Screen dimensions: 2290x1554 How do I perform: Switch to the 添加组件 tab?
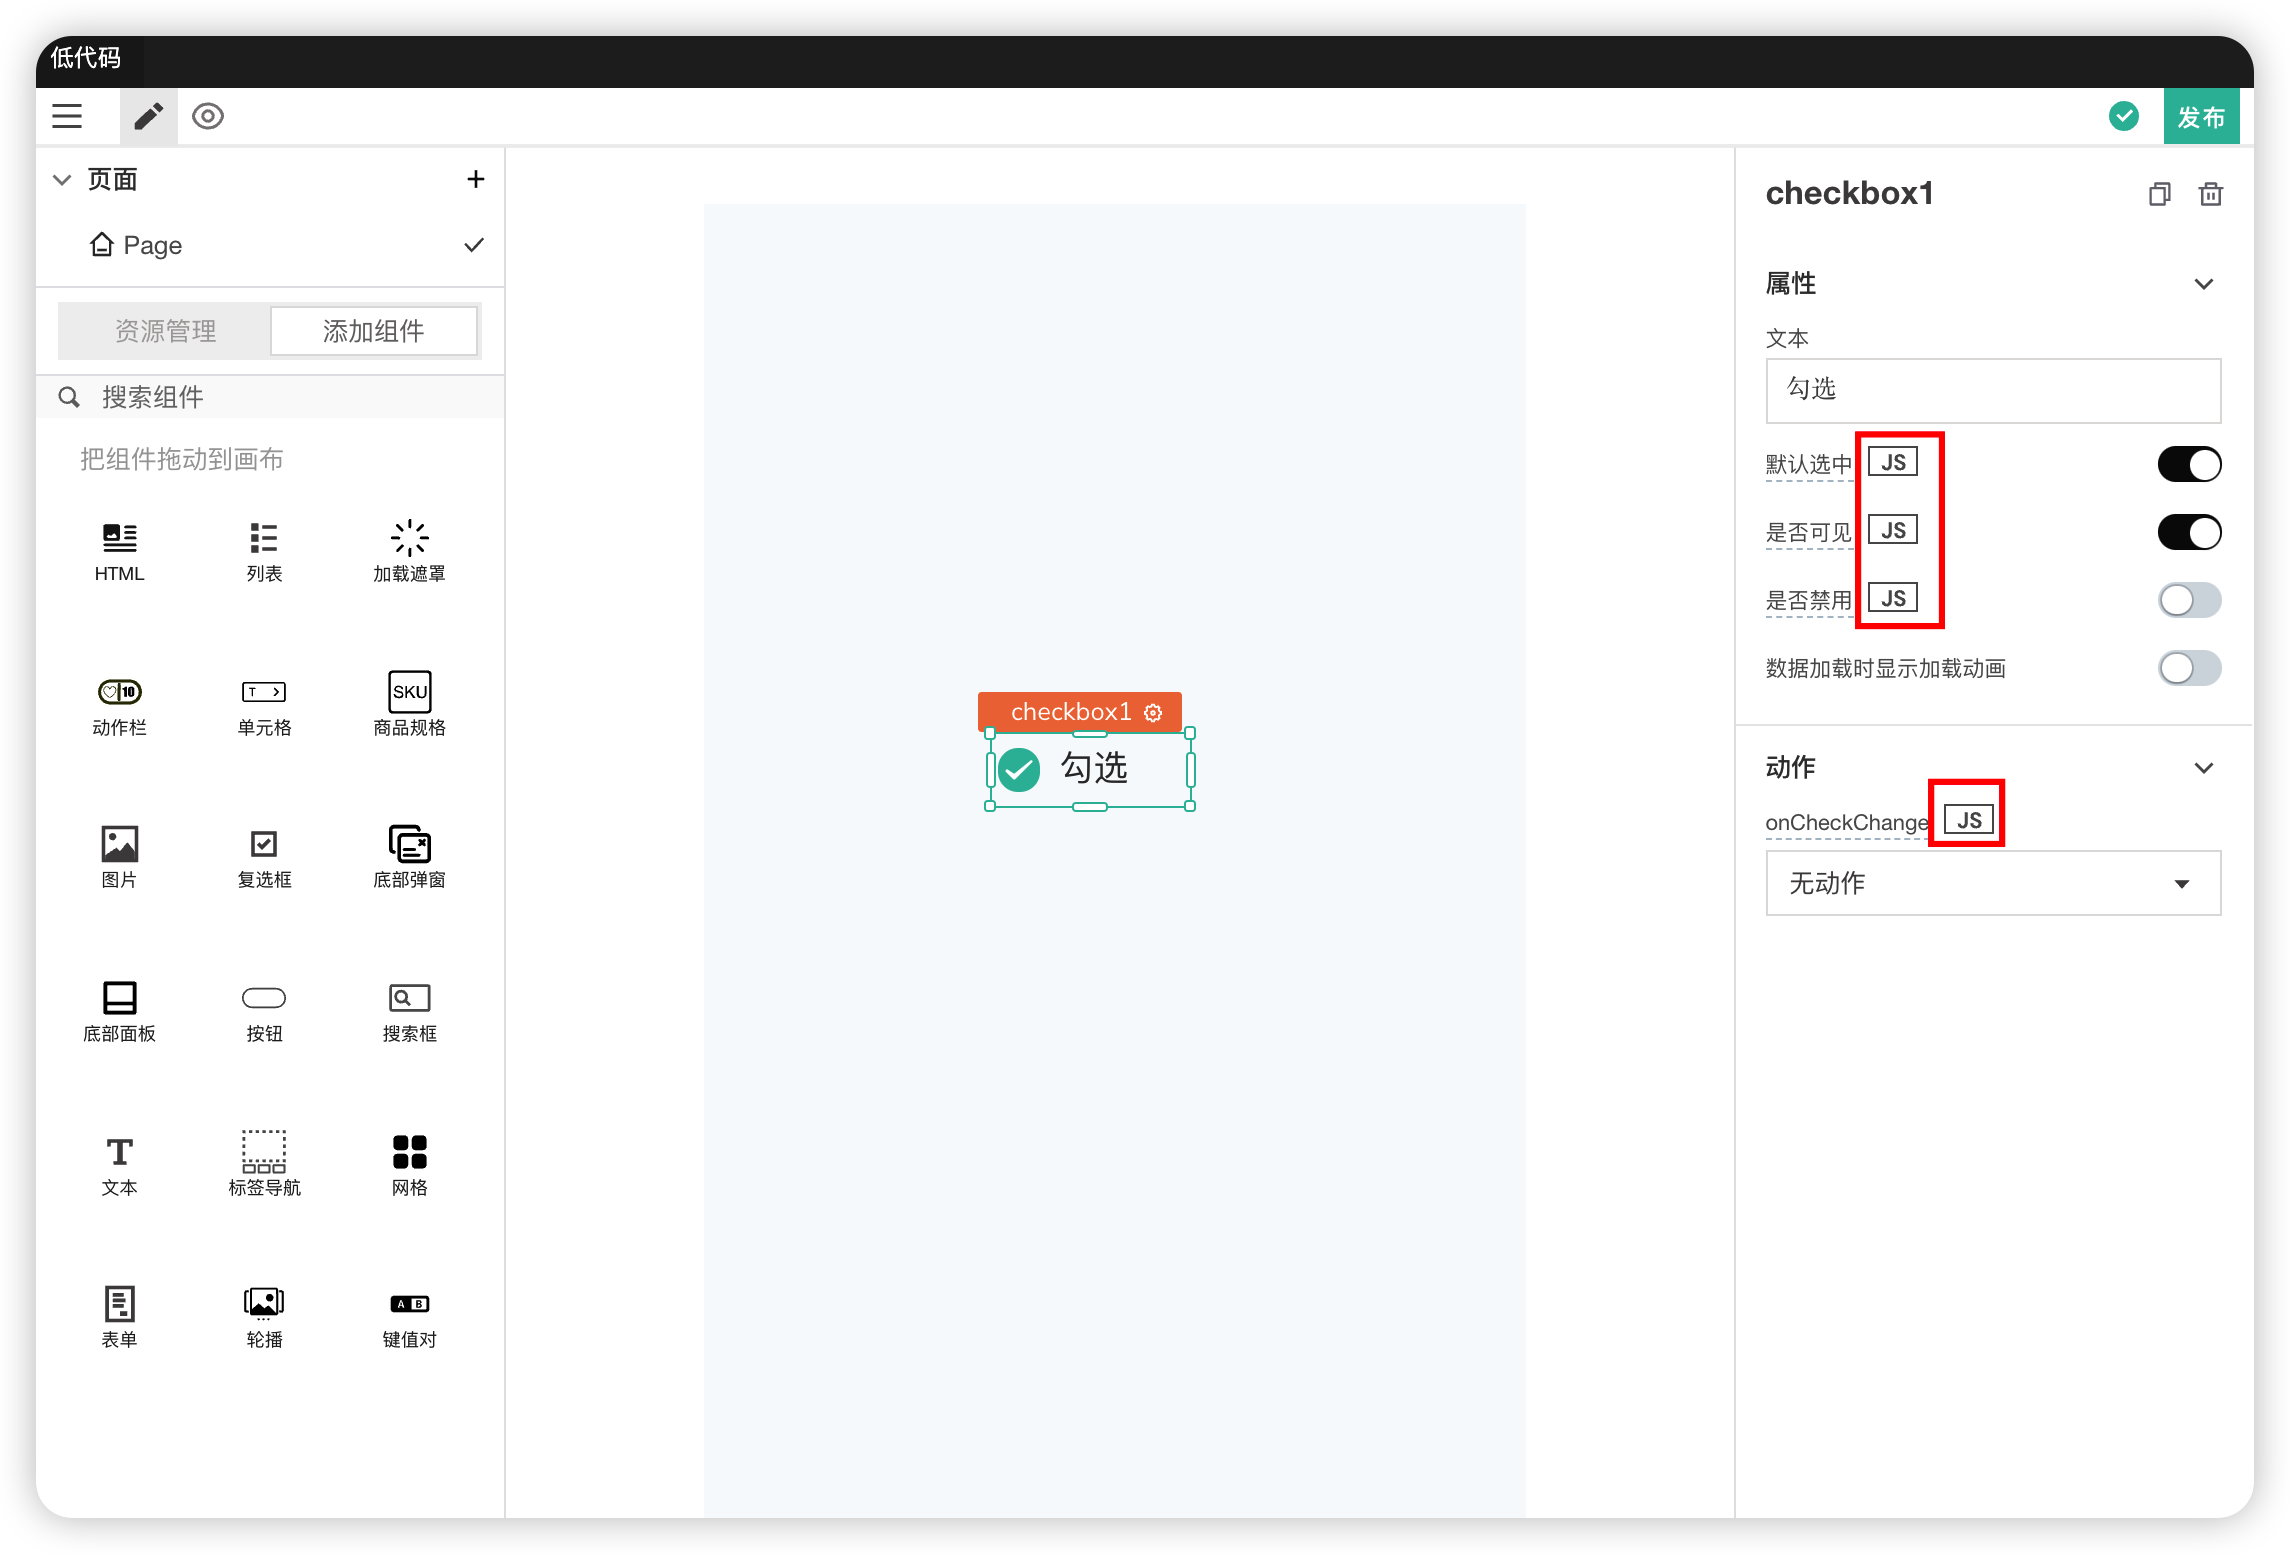pos(373,331)
